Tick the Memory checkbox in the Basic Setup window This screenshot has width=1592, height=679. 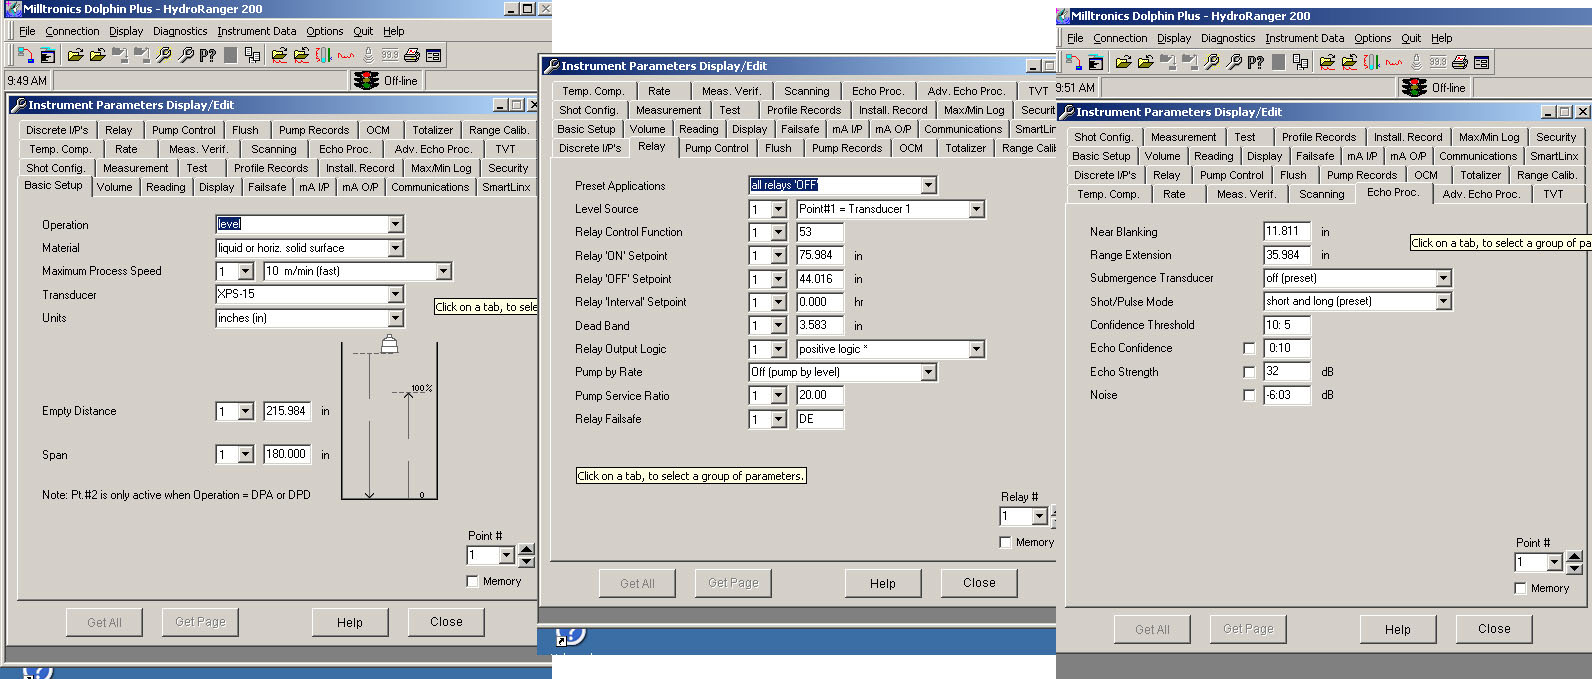pos(473,581)
